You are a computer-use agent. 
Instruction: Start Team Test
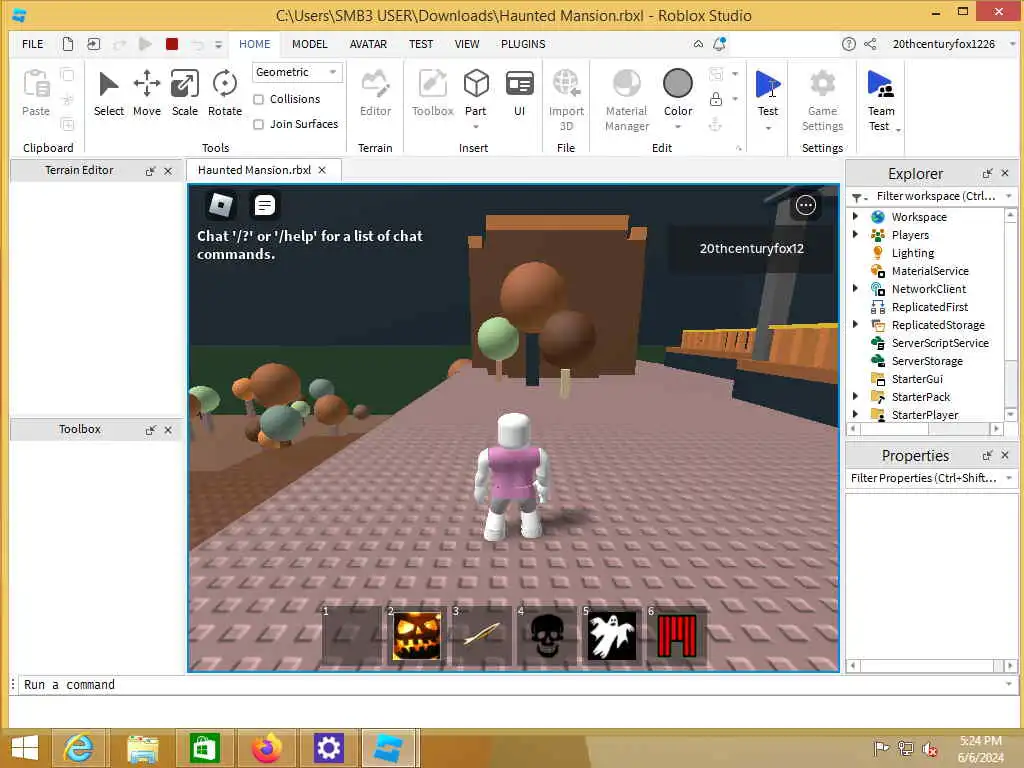tap(881, 100)
